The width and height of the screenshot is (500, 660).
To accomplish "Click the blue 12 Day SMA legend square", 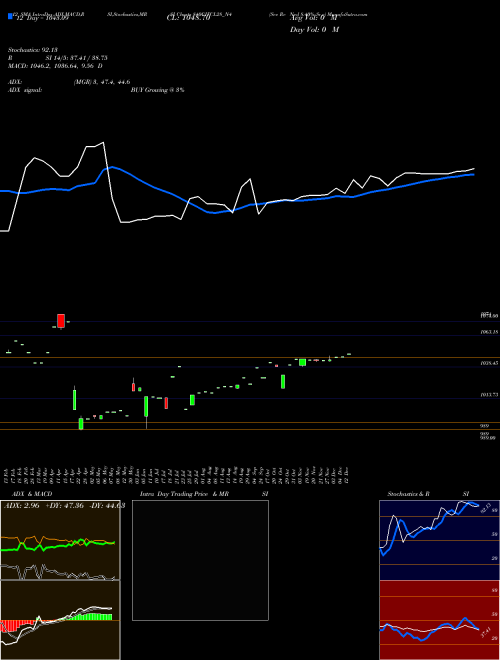I will pyautogui.click(x=11, y=17).
